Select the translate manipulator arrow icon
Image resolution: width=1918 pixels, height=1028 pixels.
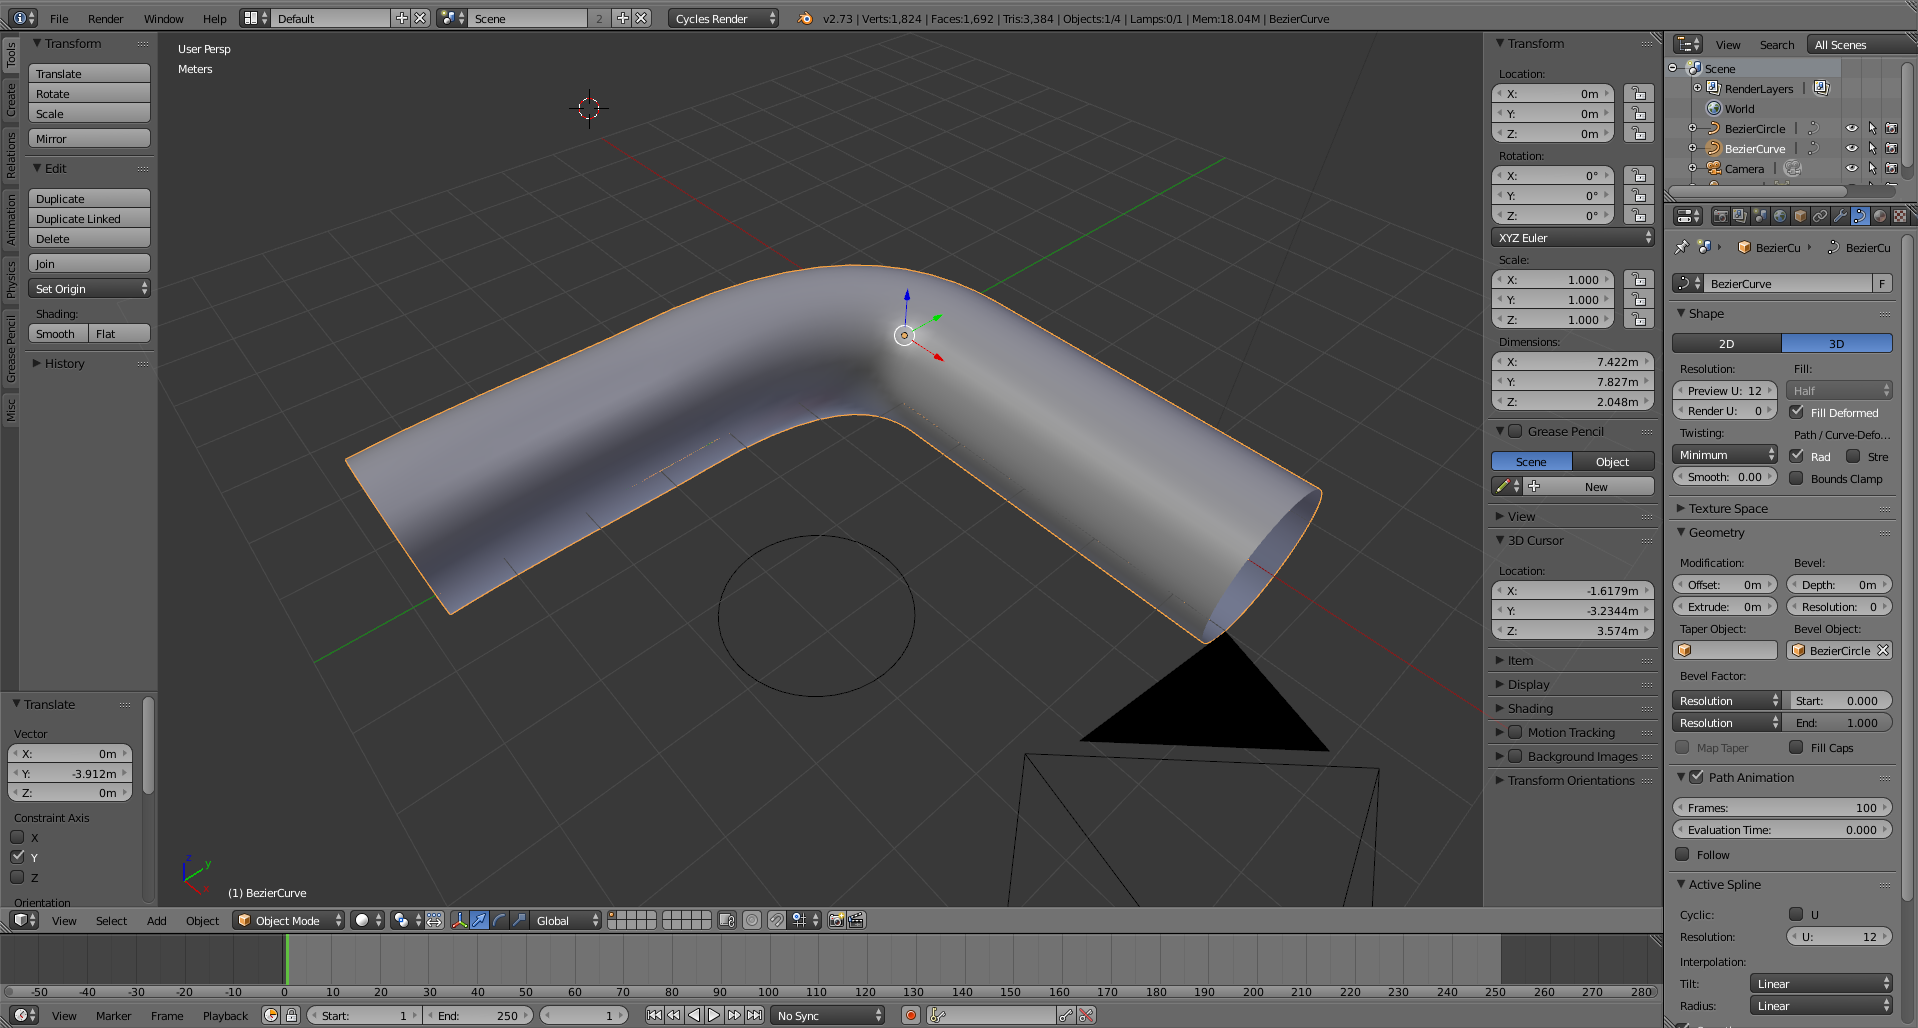[479, 920]
